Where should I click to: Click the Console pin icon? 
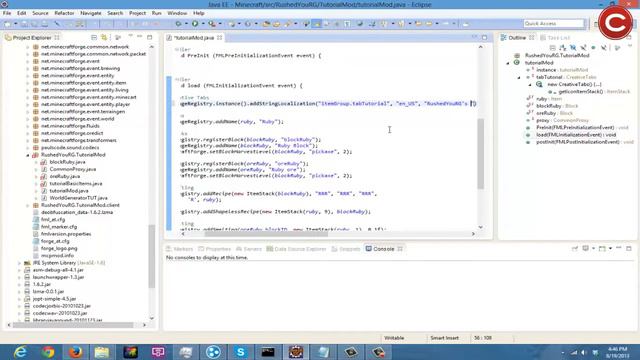575,249
